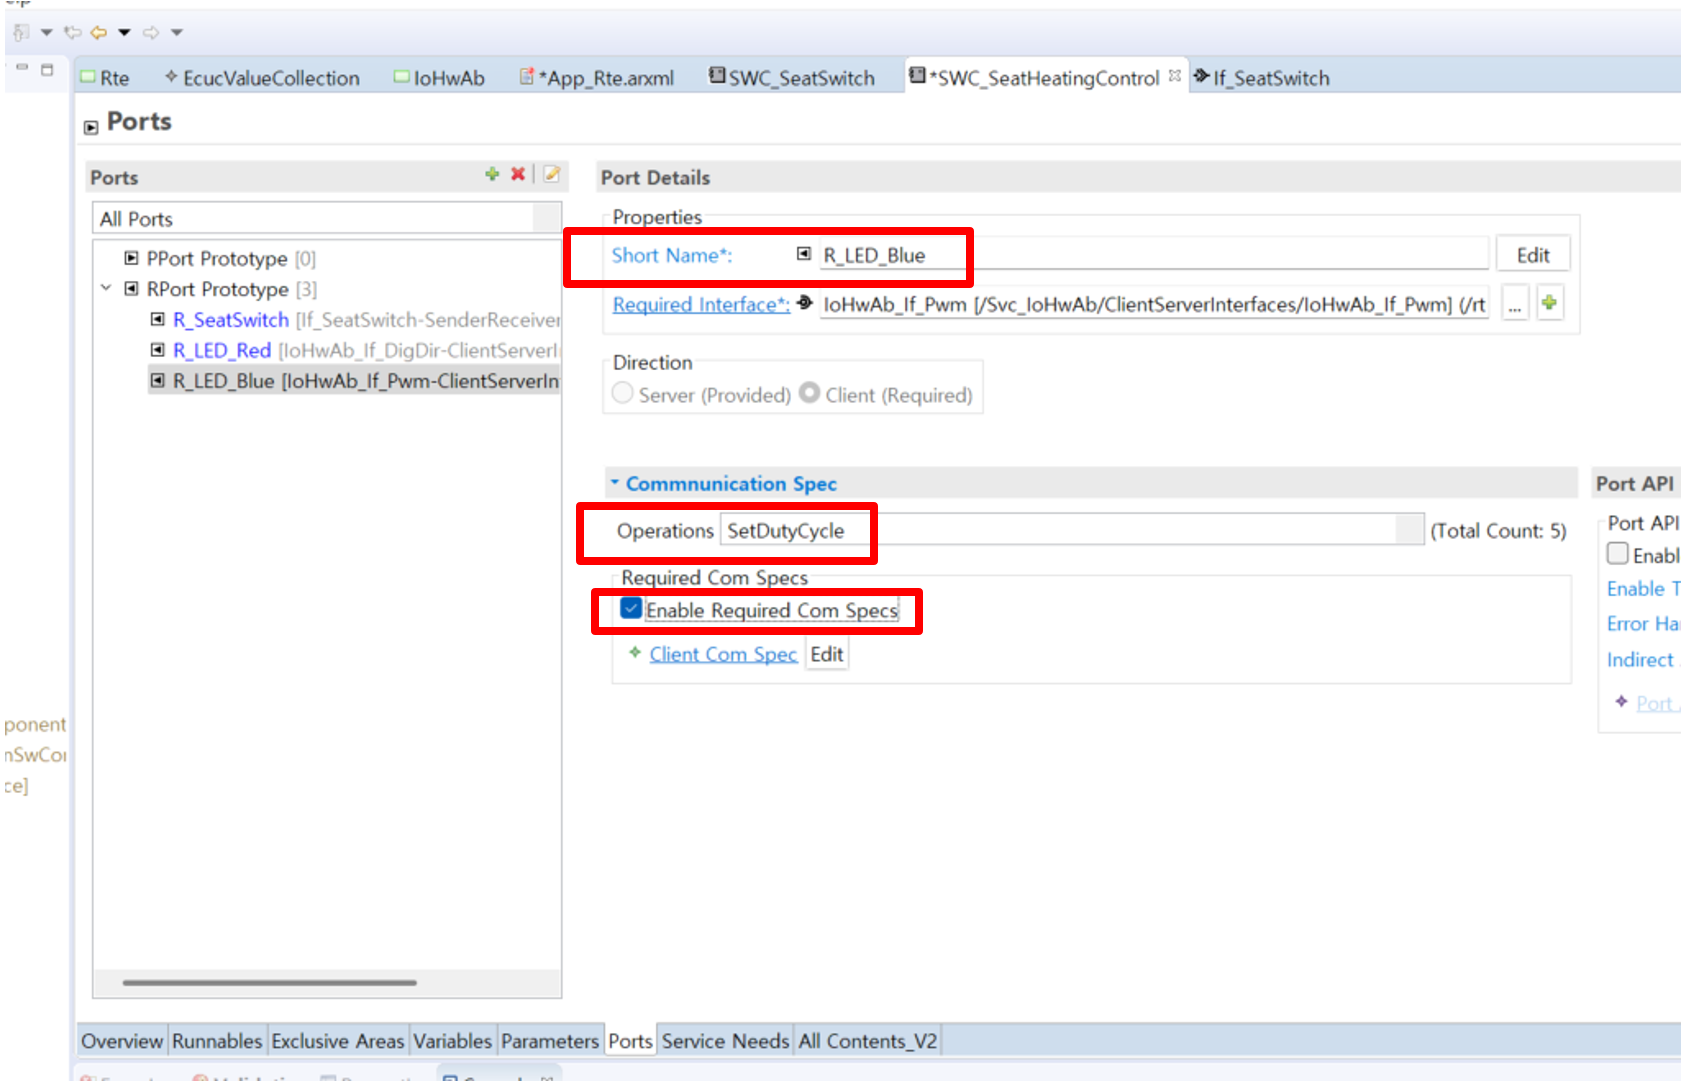
Task: Click the green add port icon
Action: (x=492, y=174)
